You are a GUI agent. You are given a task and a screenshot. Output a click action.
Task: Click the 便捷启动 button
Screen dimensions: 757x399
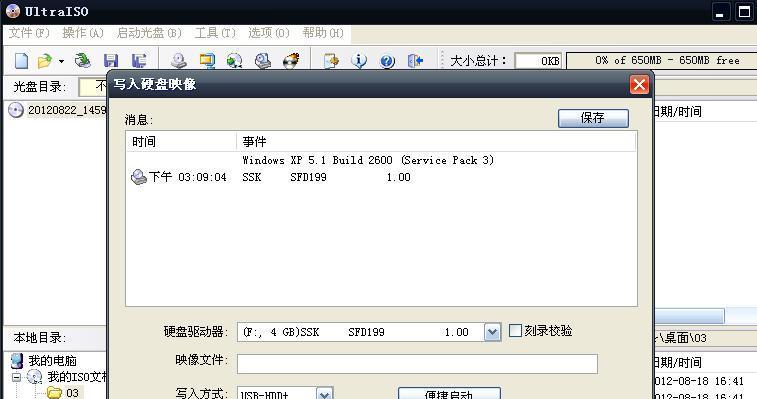click(449, 393)
